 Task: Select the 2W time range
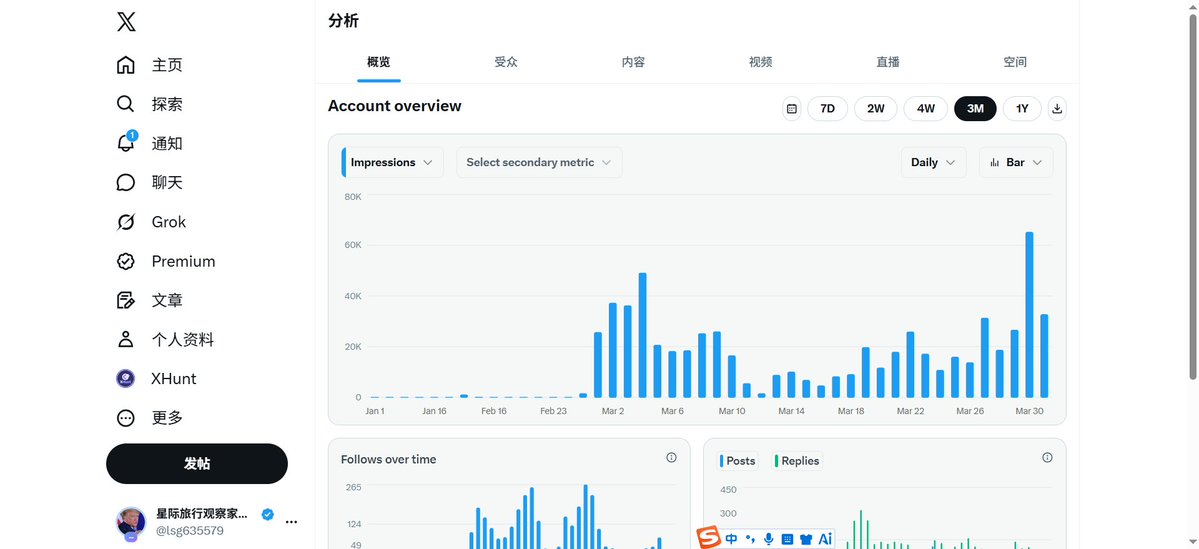[876, 109]
